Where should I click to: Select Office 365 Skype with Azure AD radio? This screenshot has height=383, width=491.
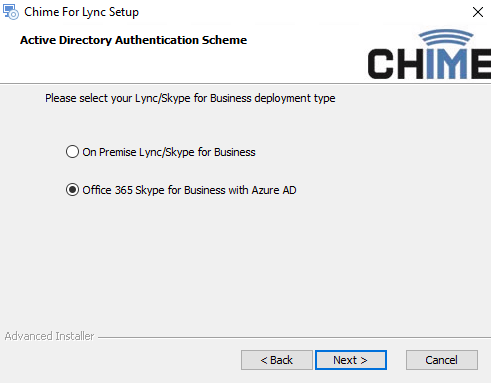(x=72, y=190)
